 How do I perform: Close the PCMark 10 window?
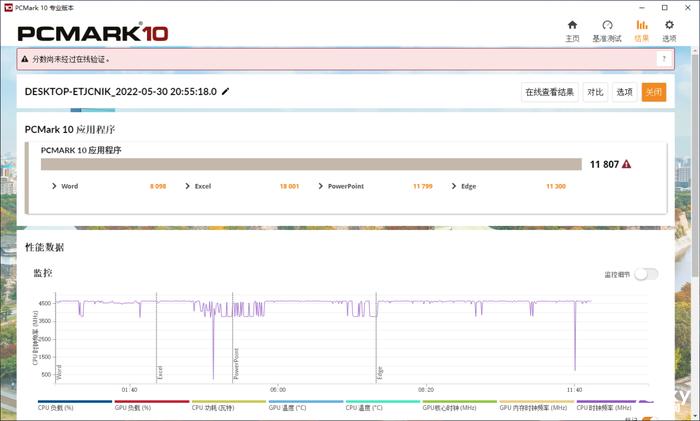point(688,8)
